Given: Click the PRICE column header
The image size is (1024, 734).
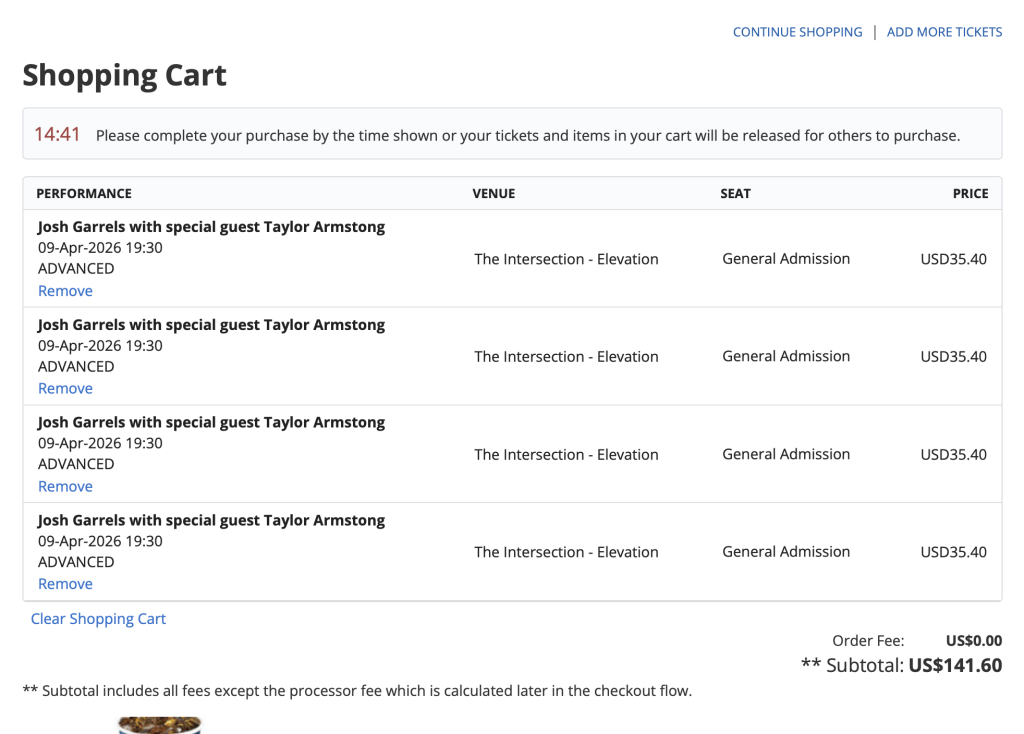Looking at the screenshot, I should pos(970,194).
